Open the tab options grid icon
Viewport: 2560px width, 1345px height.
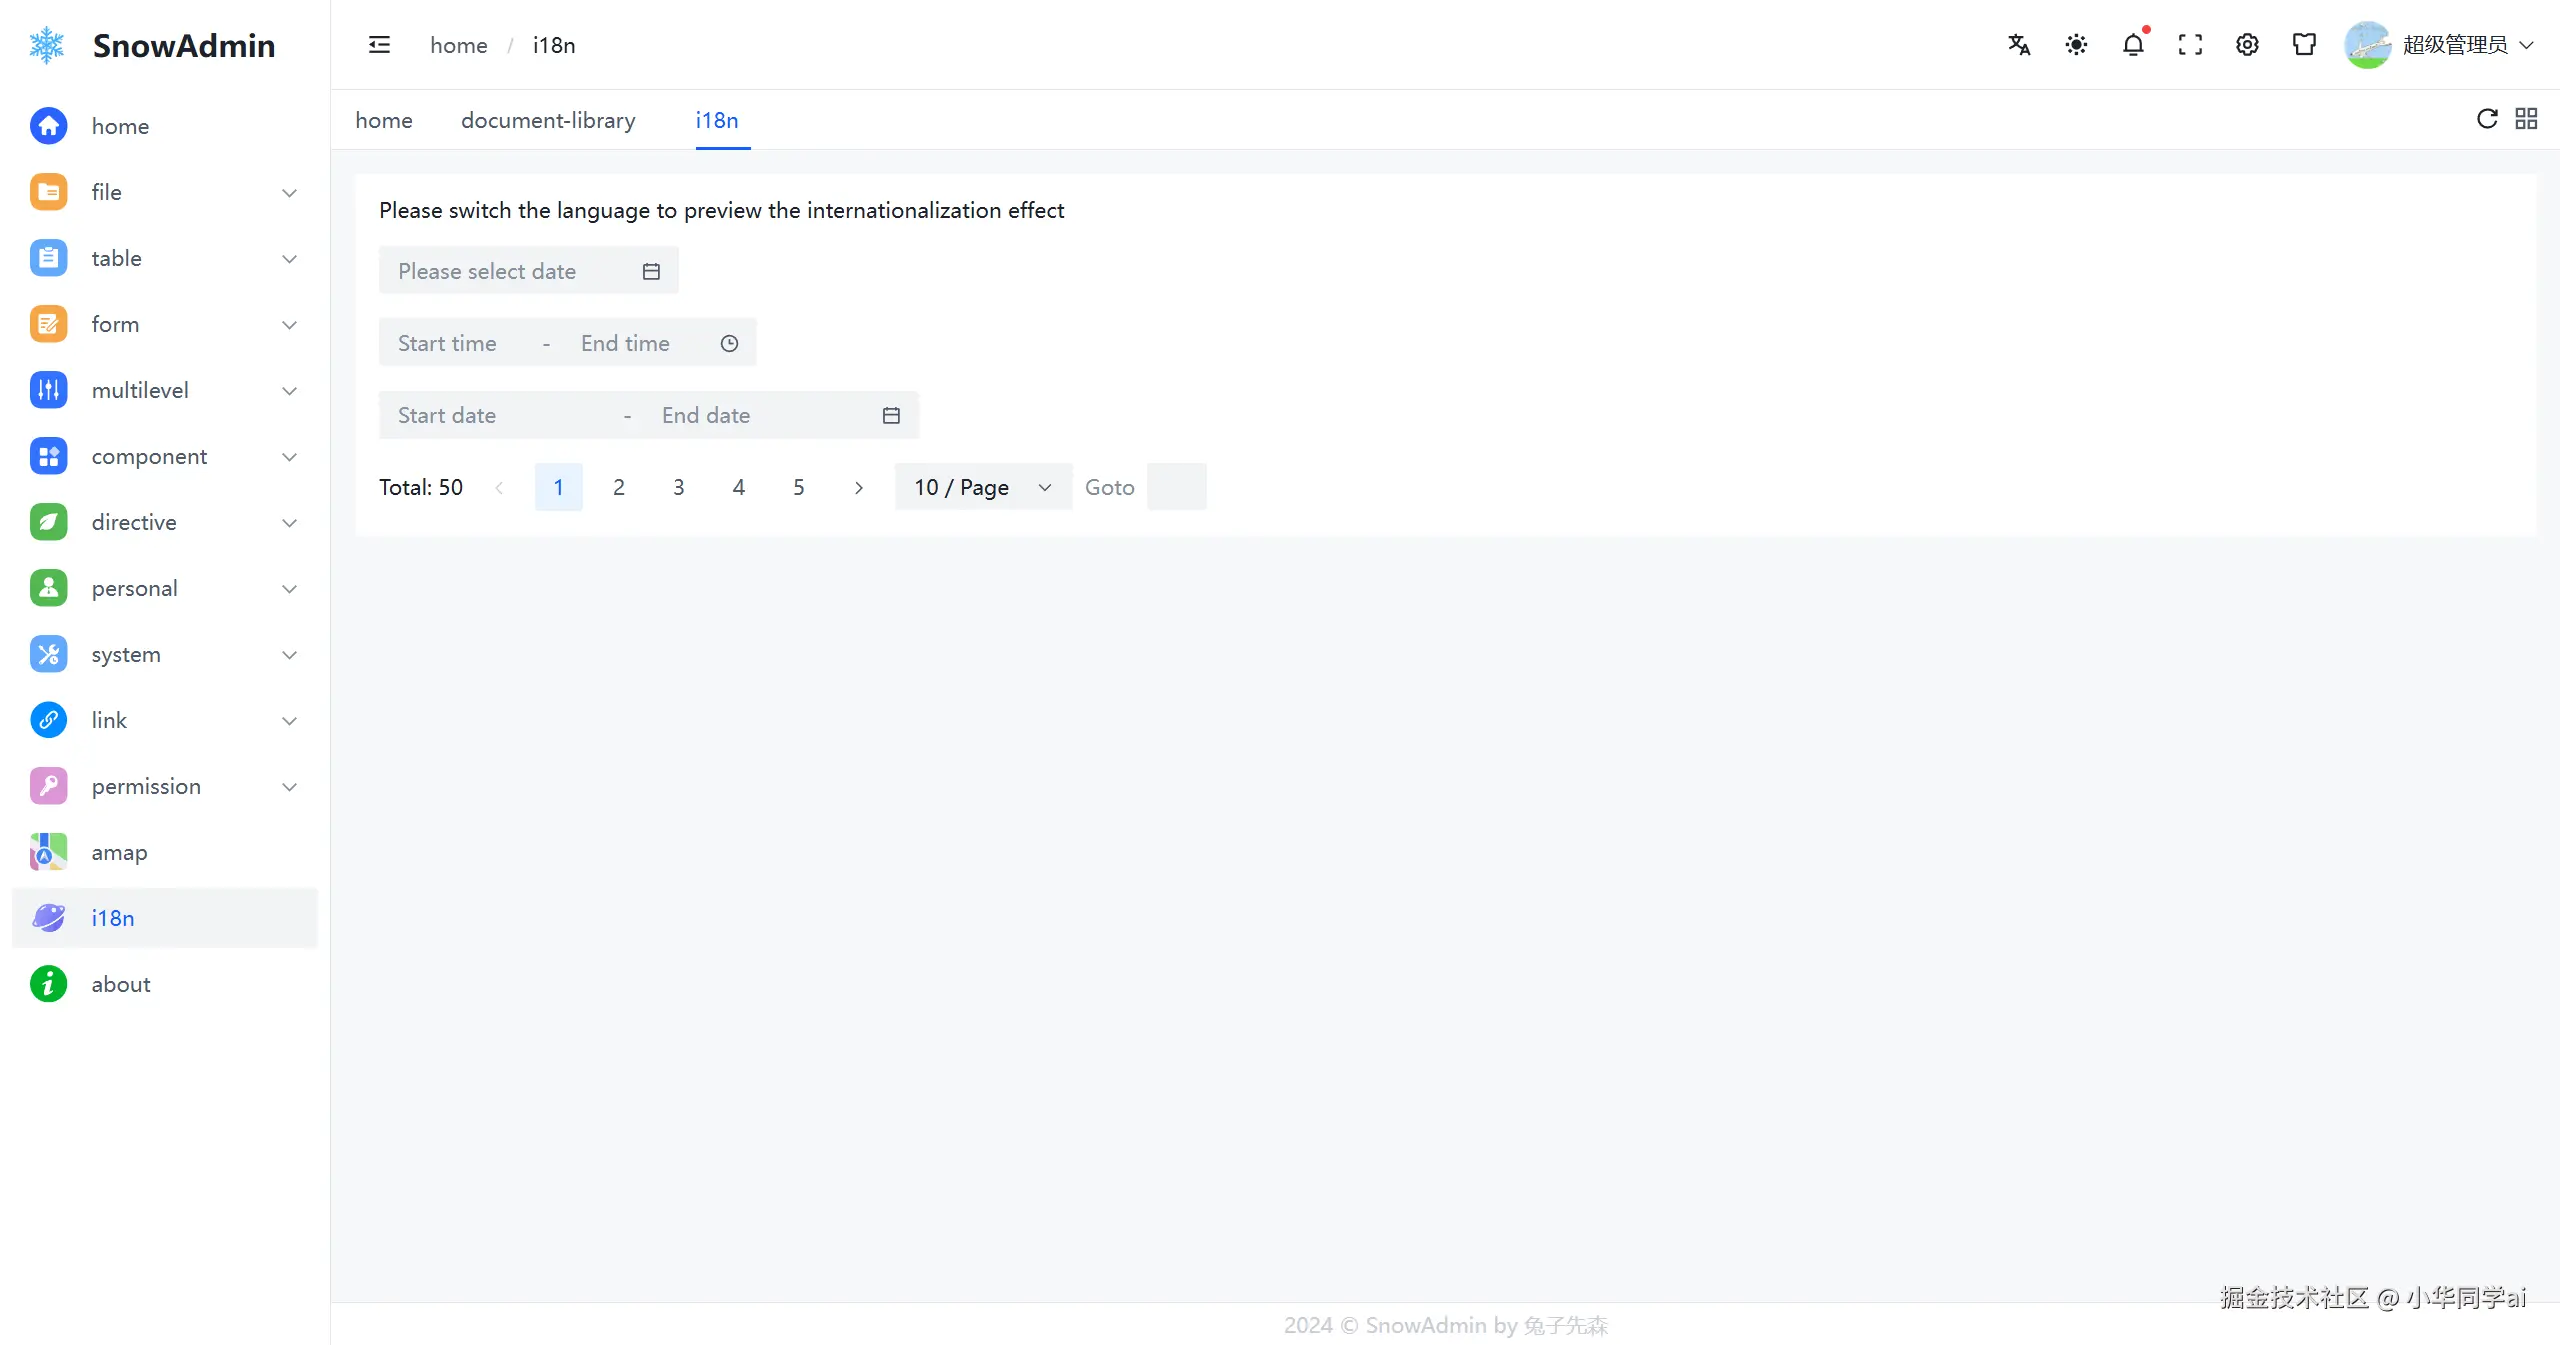pos(2526,119)
